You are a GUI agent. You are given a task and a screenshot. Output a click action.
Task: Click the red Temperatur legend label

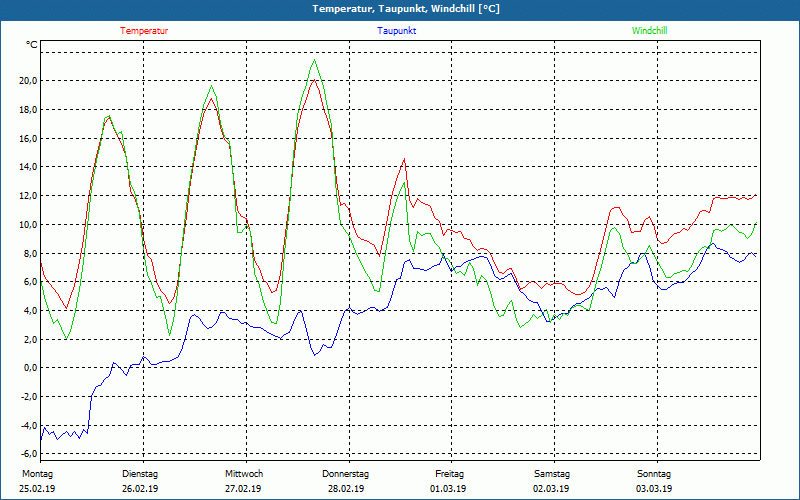(x=144, y=31)
